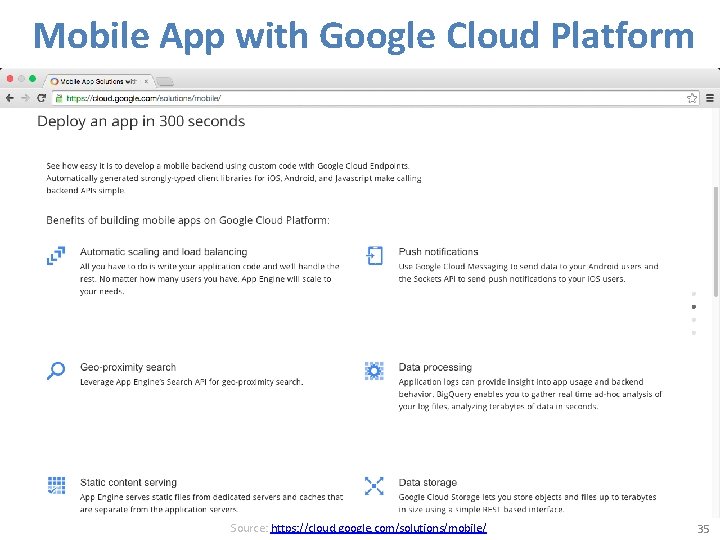
Task: Close the Mobile App Solutions tab
Action: point(146,81)
